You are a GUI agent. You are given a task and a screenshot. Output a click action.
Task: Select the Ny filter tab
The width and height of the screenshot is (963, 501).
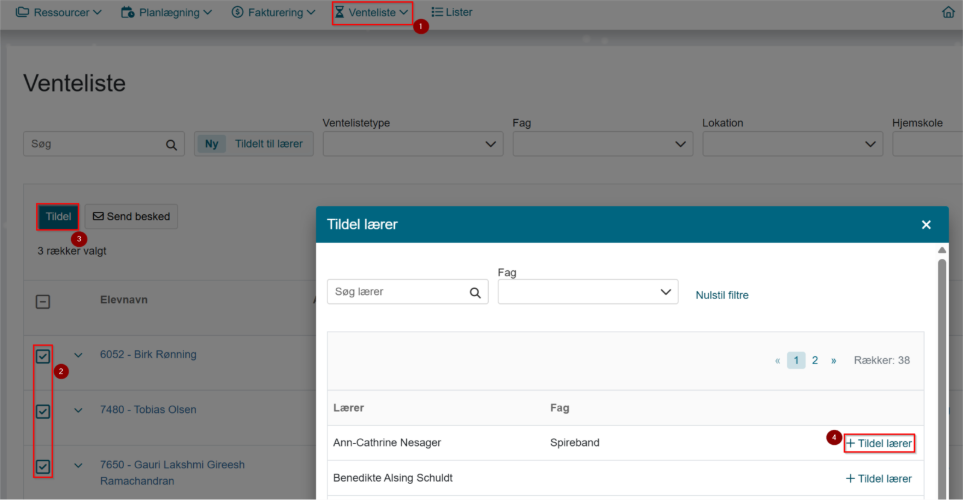click(211, 144)
